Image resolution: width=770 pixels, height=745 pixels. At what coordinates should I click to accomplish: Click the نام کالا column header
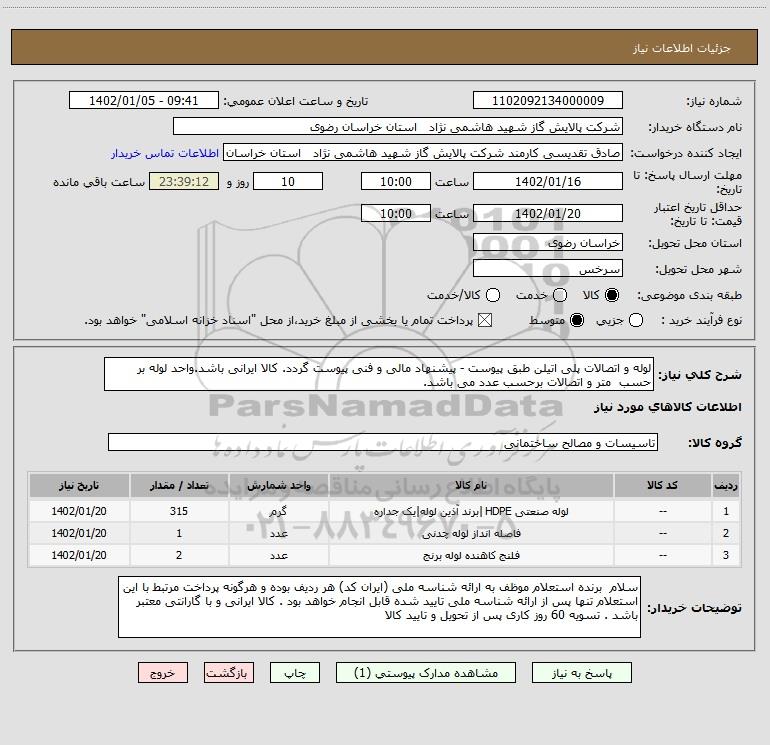click(x=470, y=485)
